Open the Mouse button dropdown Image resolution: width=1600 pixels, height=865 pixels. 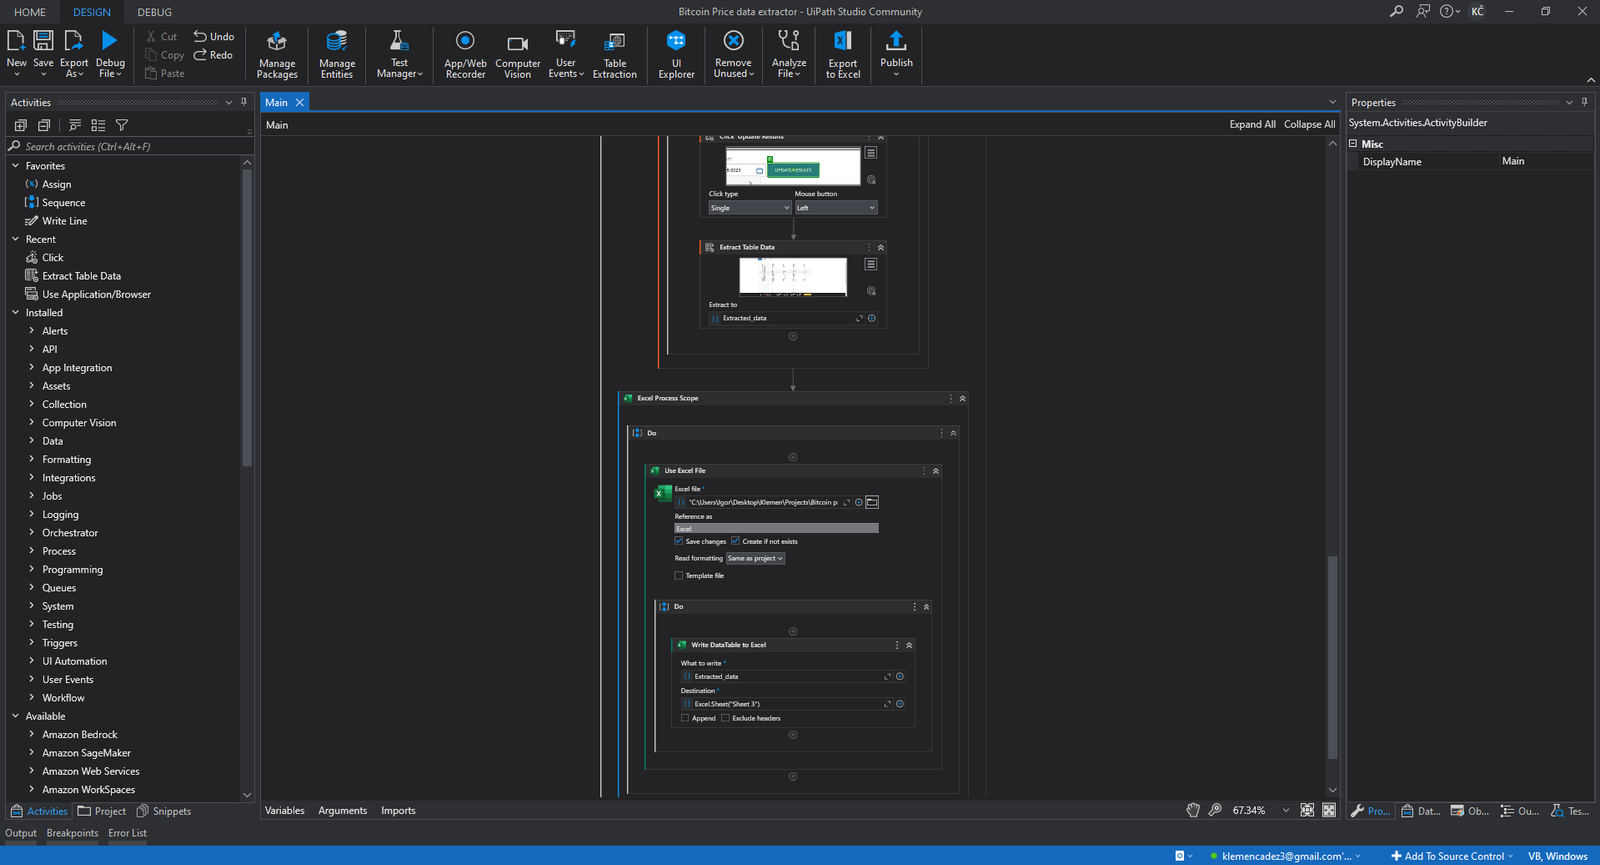coord(835,208)
